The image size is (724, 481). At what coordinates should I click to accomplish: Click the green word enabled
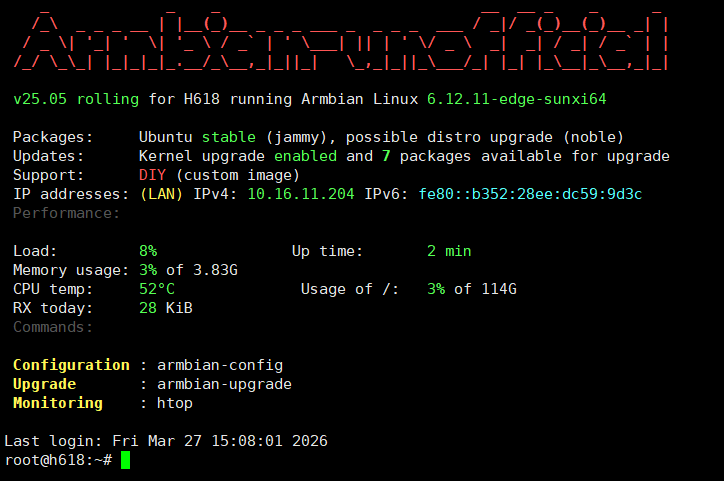(305, 156)
